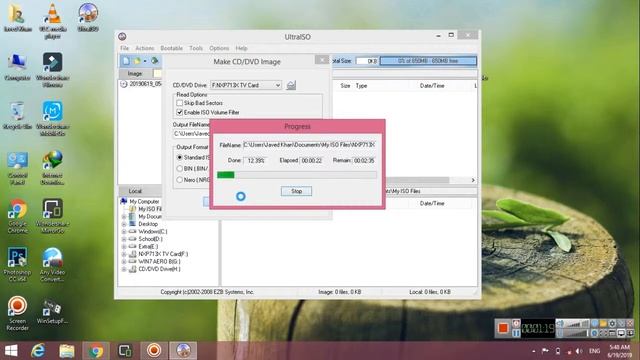Click the FileName path field in Progress

309,144
